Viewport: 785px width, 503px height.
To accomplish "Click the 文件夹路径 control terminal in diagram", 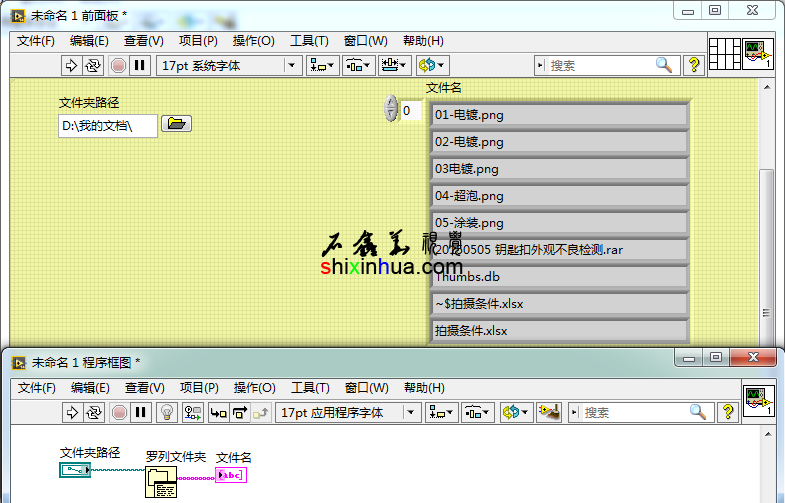I will (75, 470).
